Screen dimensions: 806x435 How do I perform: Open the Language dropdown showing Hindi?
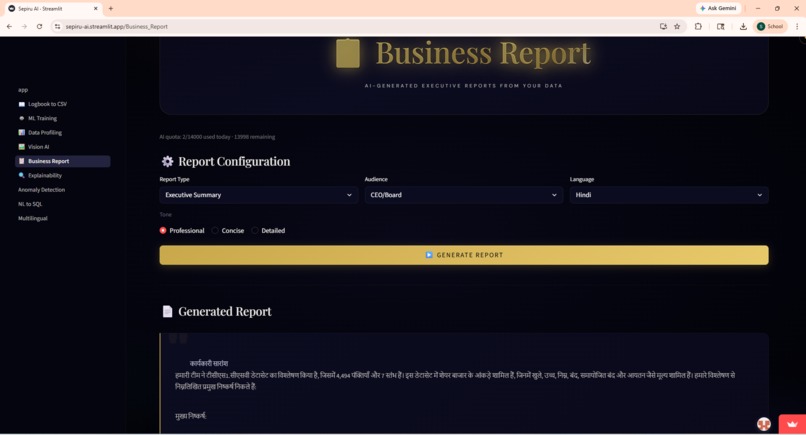(x=669, y=195)
